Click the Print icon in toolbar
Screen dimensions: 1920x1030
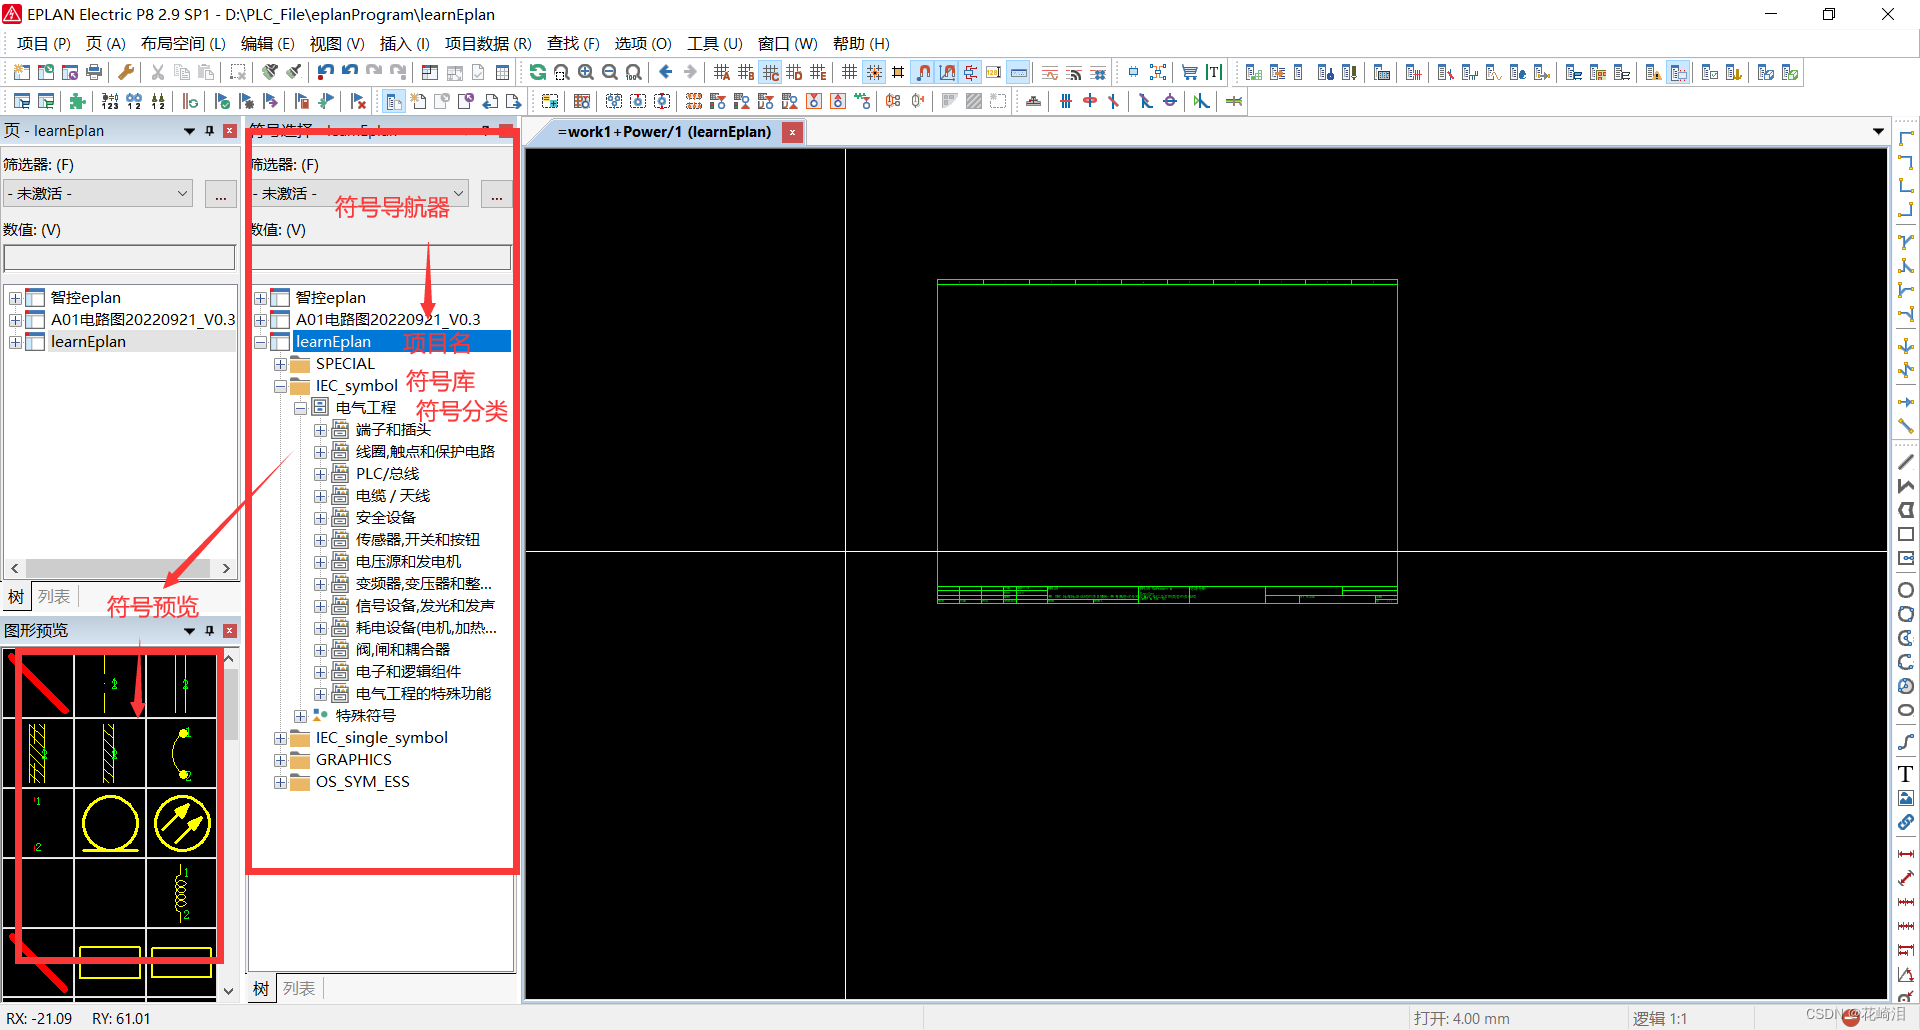coord(94,72)
